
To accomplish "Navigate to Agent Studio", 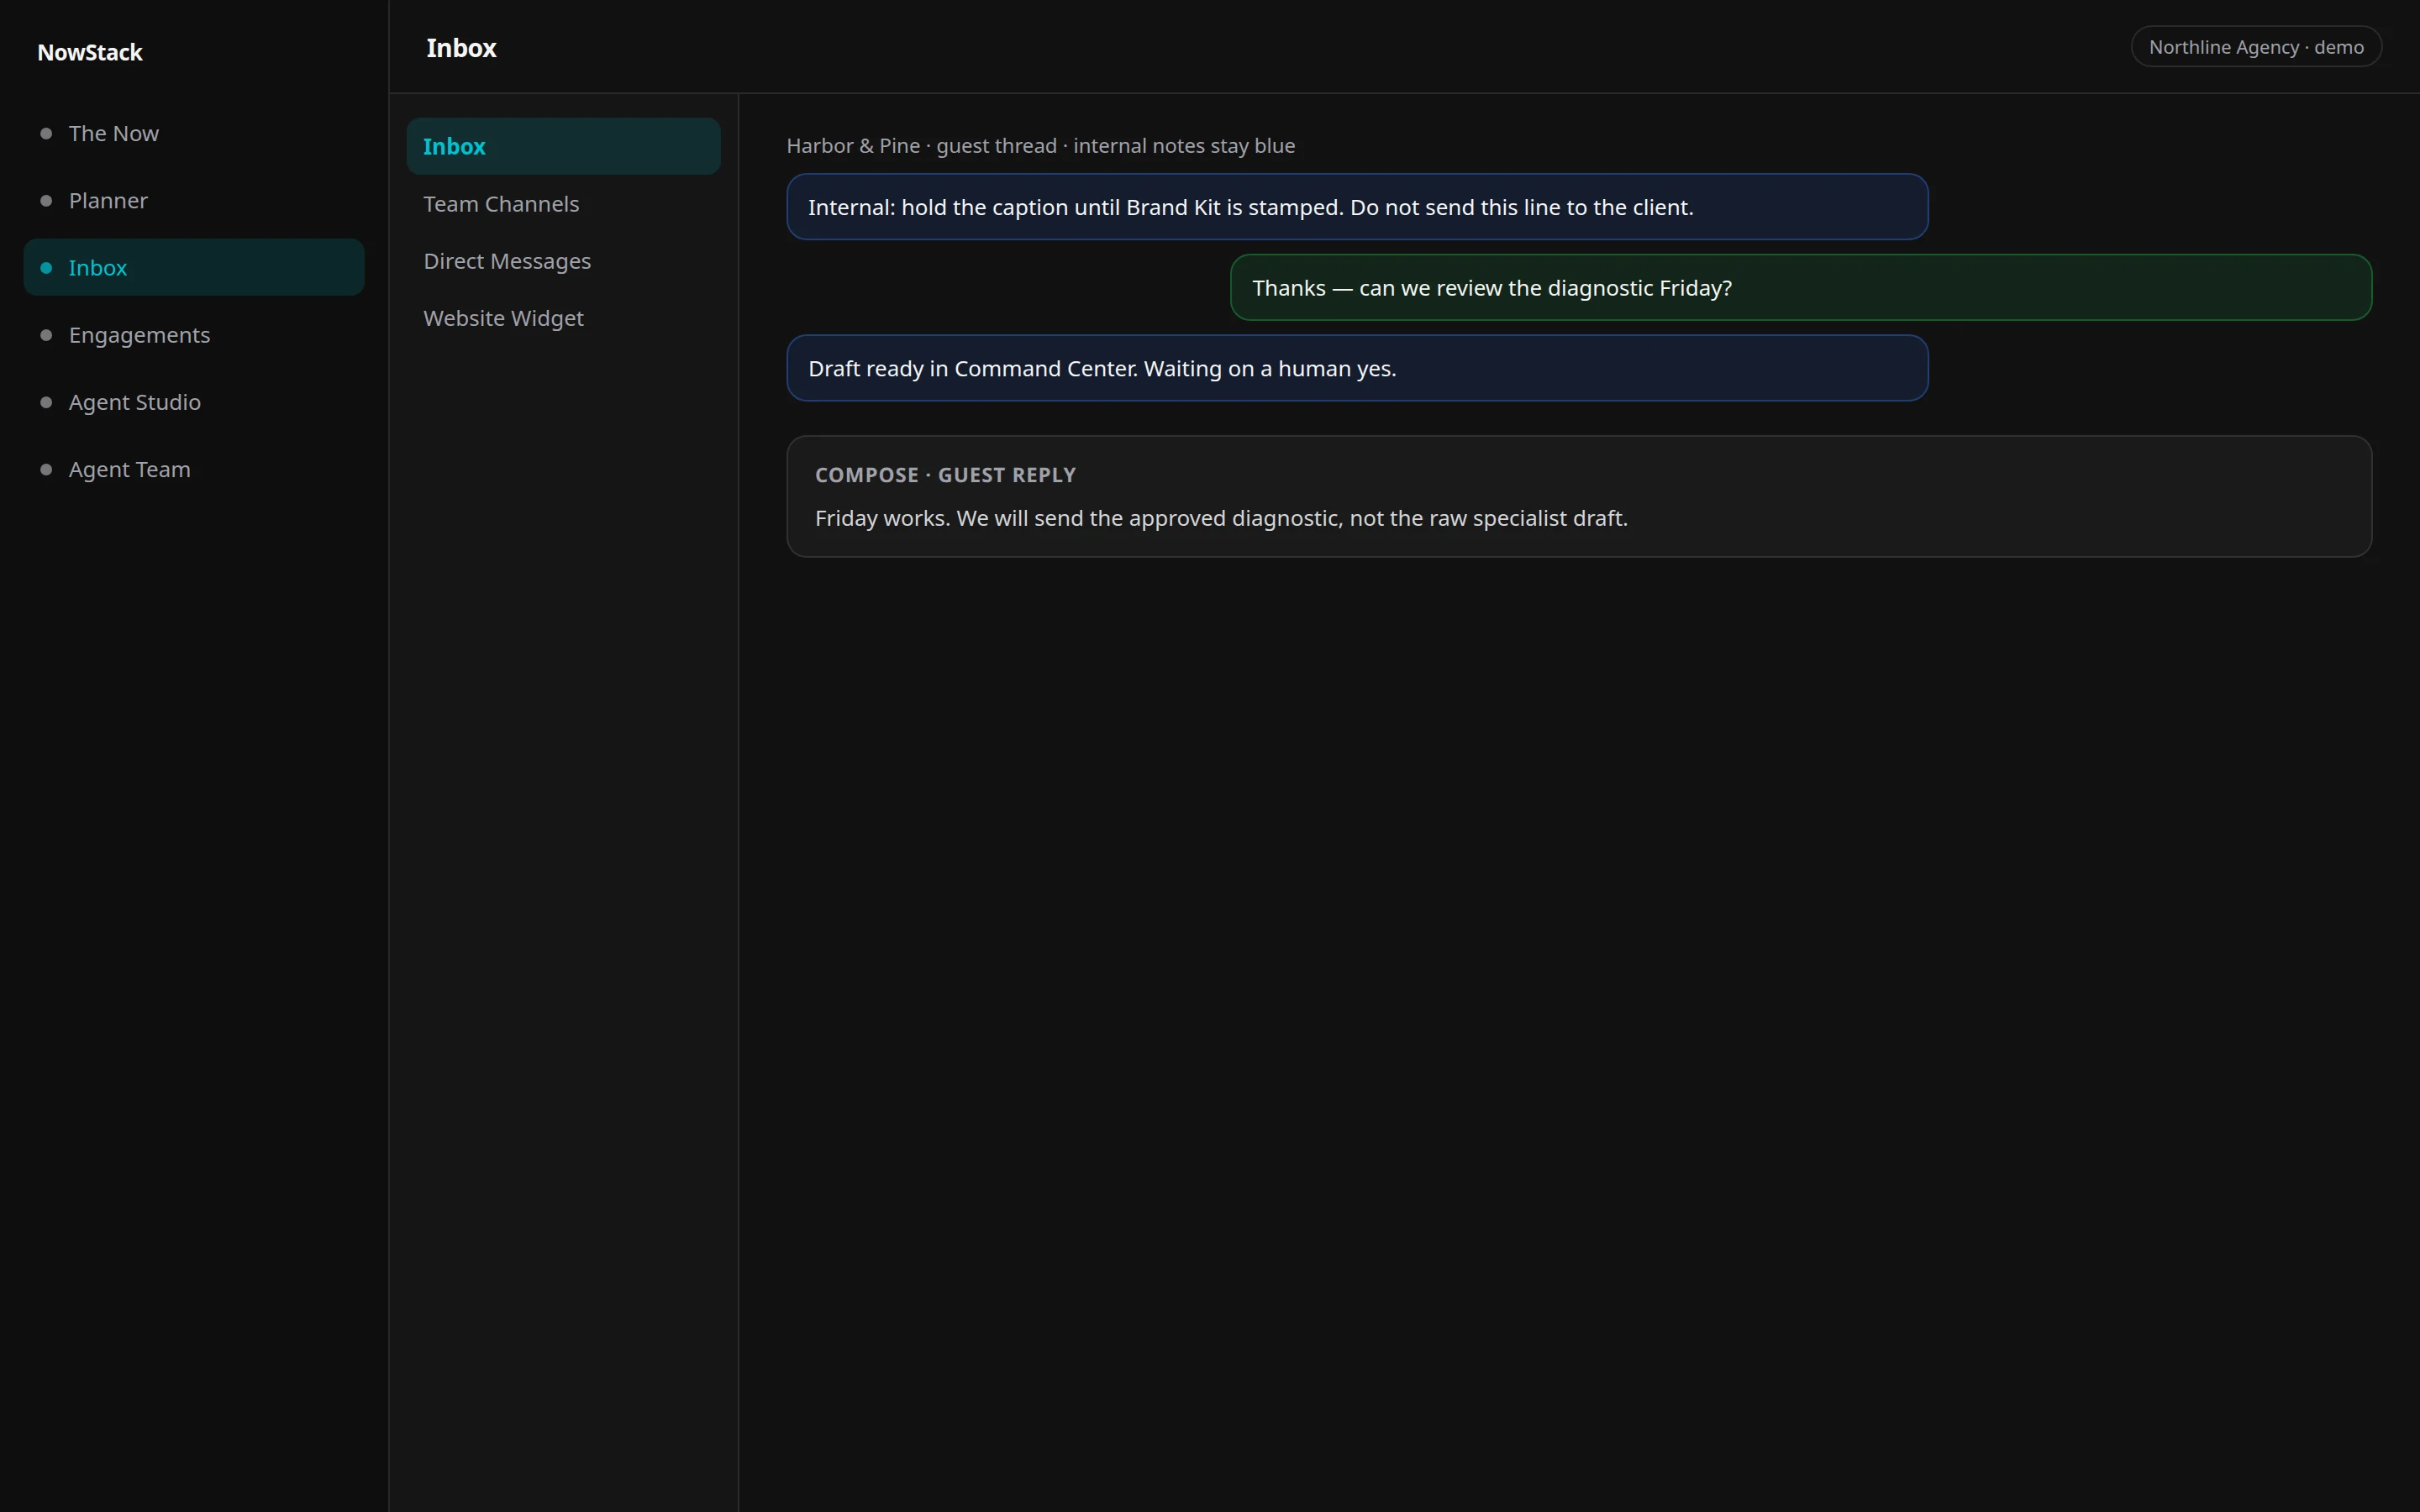I will click(193, 402).
